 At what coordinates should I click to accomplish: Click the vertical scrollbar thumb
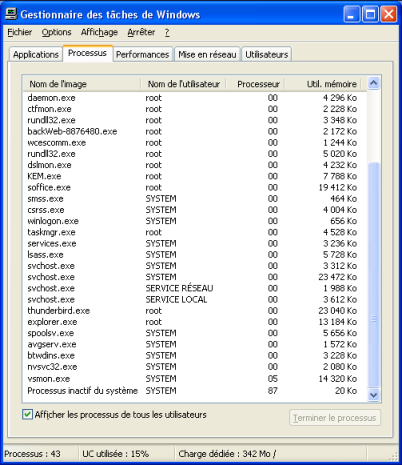tap(374, 274)
